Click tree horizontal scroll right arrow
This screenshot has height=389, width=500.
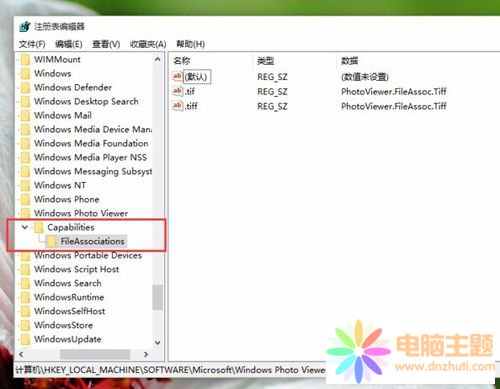tap(146, 354)
